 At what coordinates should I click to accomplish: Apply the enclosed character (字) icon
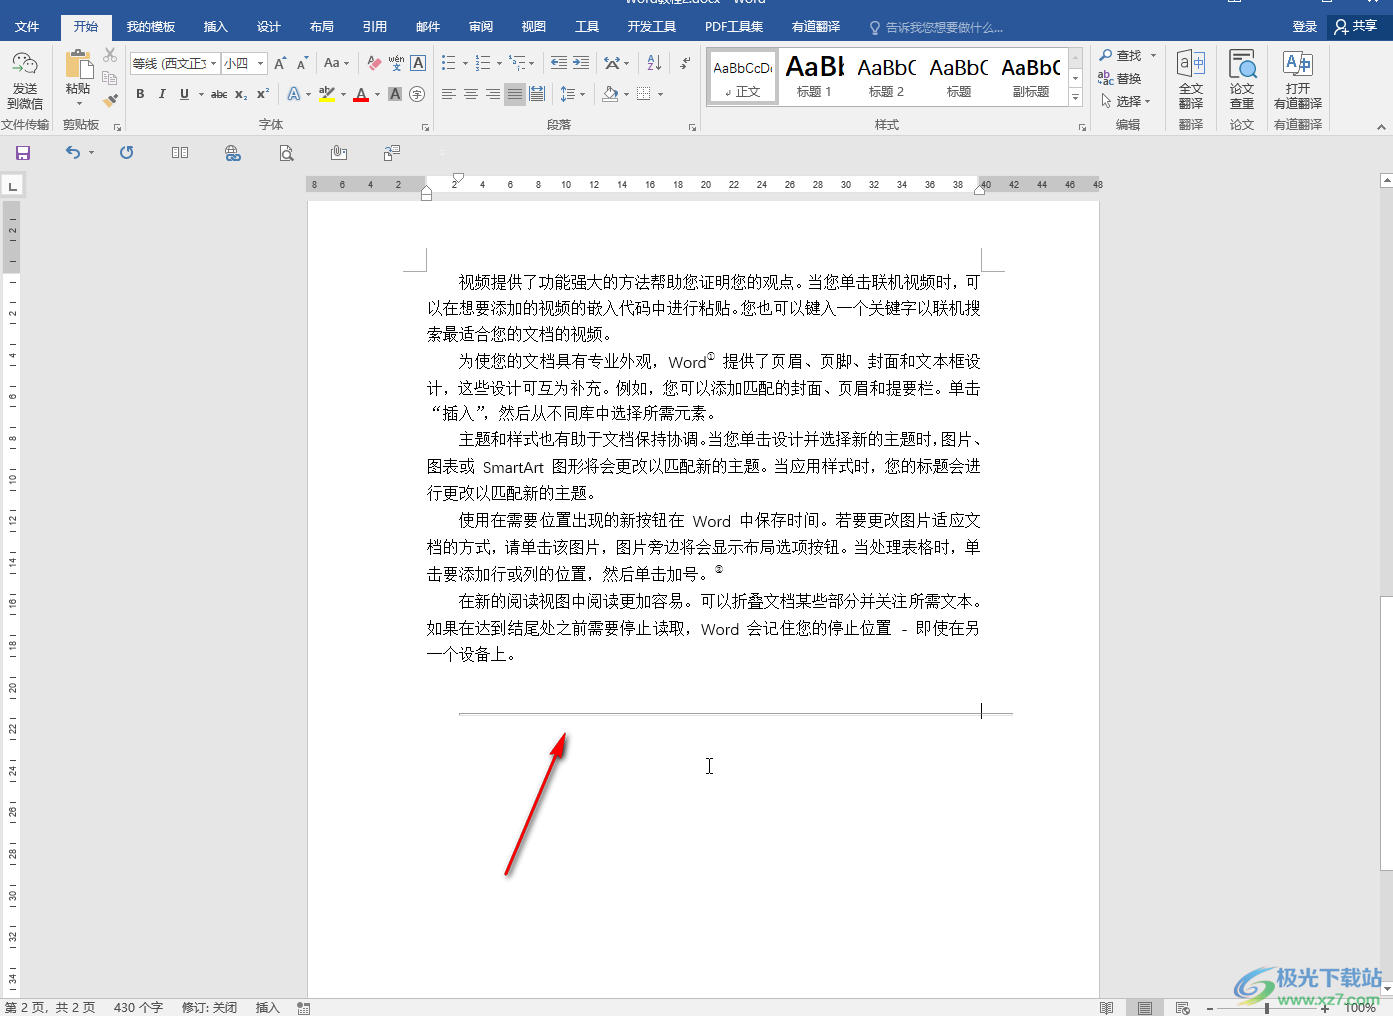pyautogui.click(x=418, y=94)
